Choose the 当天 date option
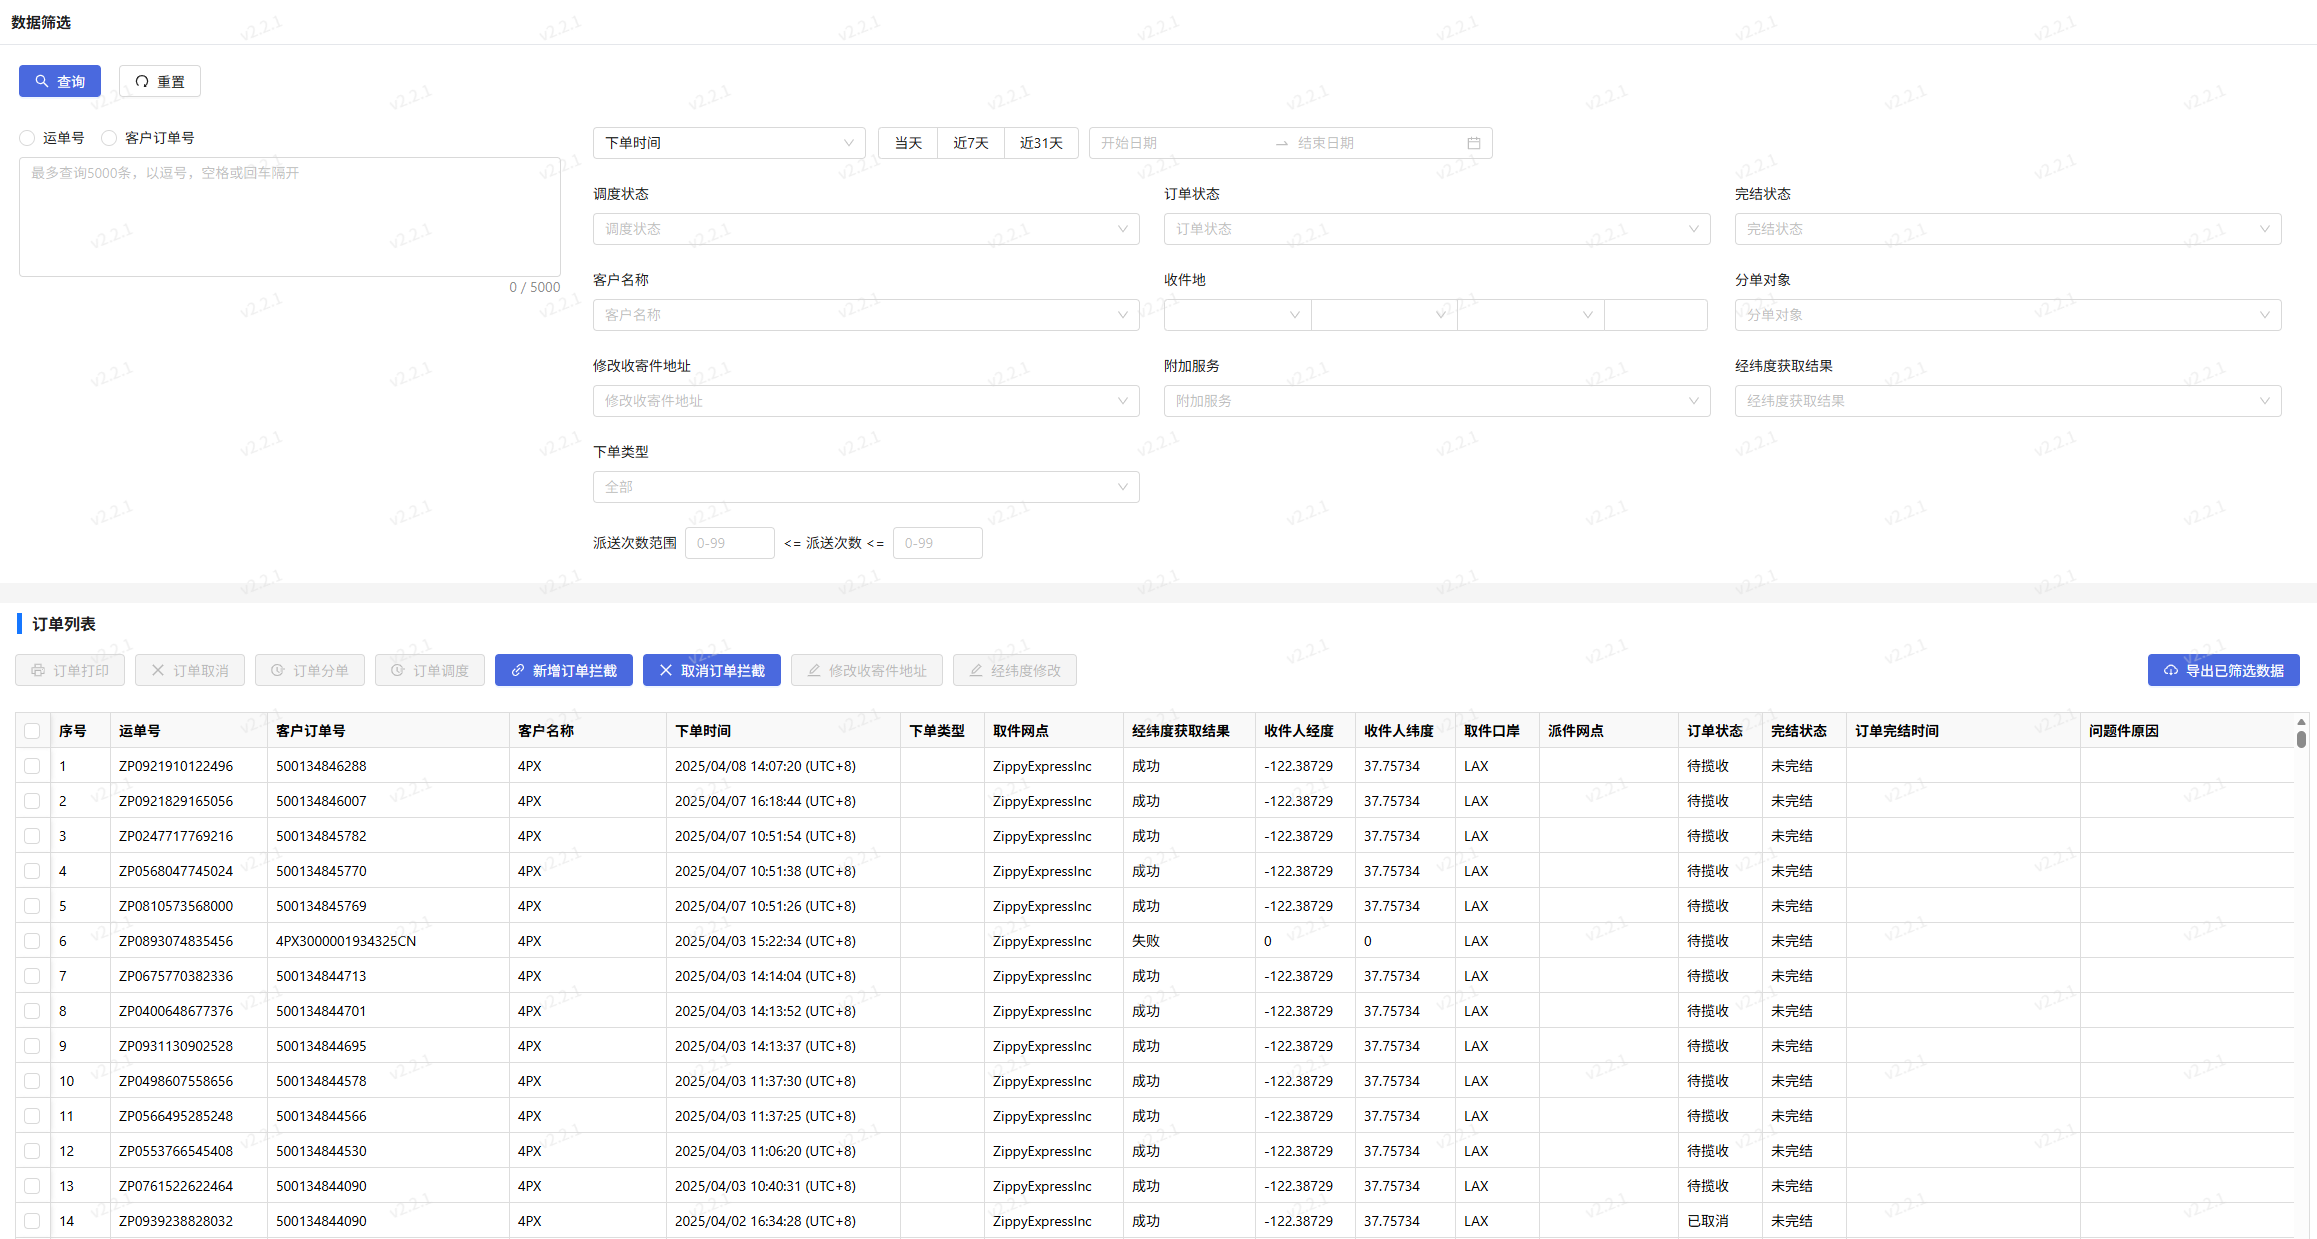Screen dimensions: 2317x1239 908,143
